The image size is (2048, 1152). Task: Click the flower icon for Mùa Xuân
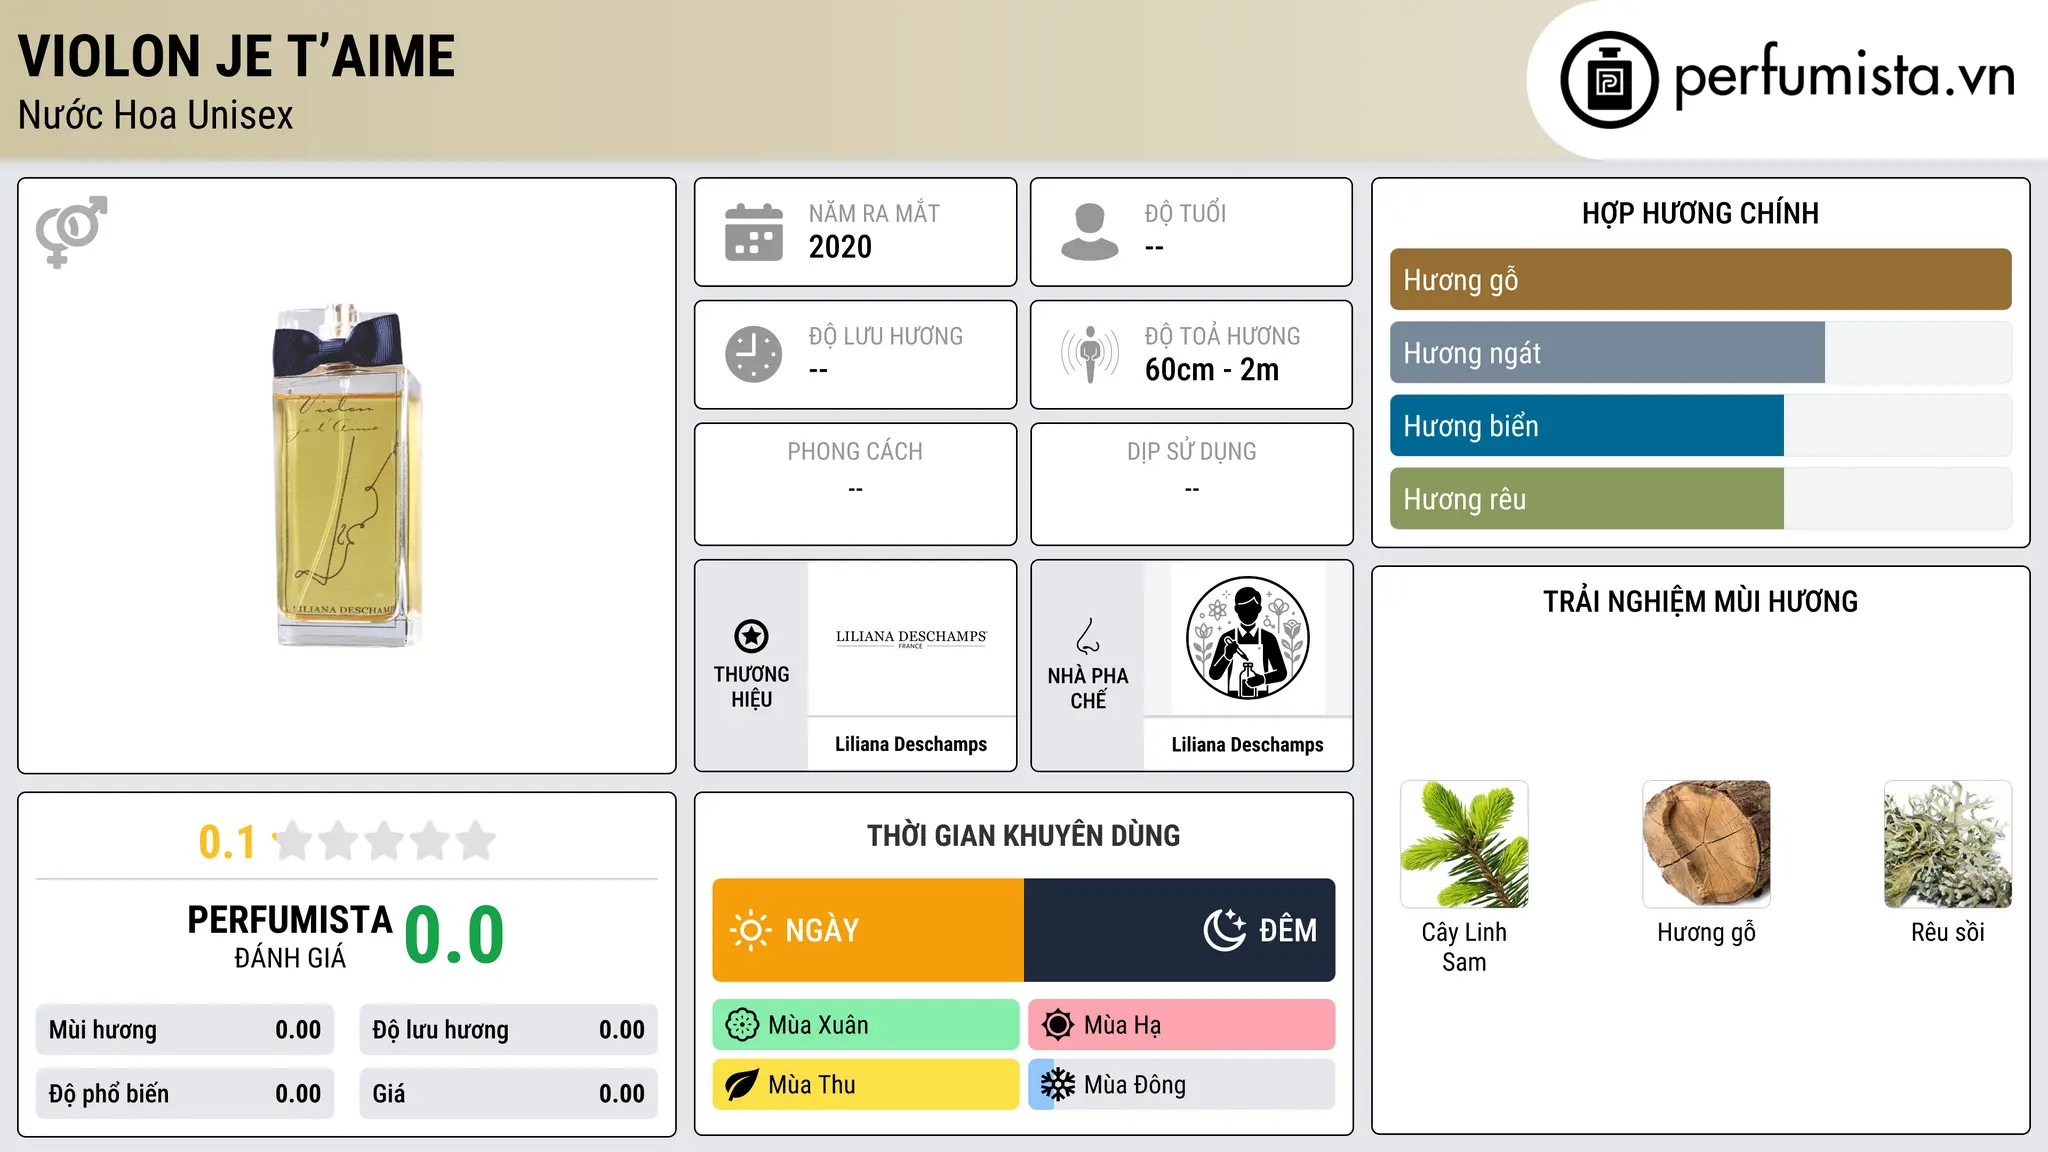click(x=742, y=1025)
